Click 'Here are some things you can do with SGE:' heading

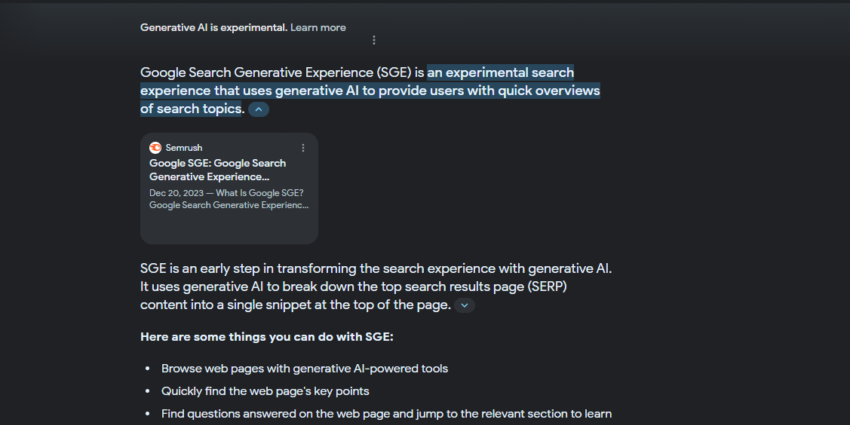tap(267, 336)
